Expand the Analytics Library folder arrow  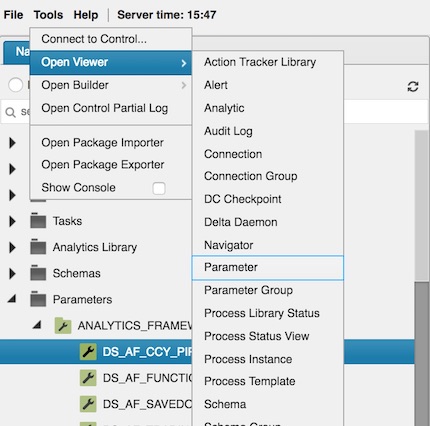12,247
